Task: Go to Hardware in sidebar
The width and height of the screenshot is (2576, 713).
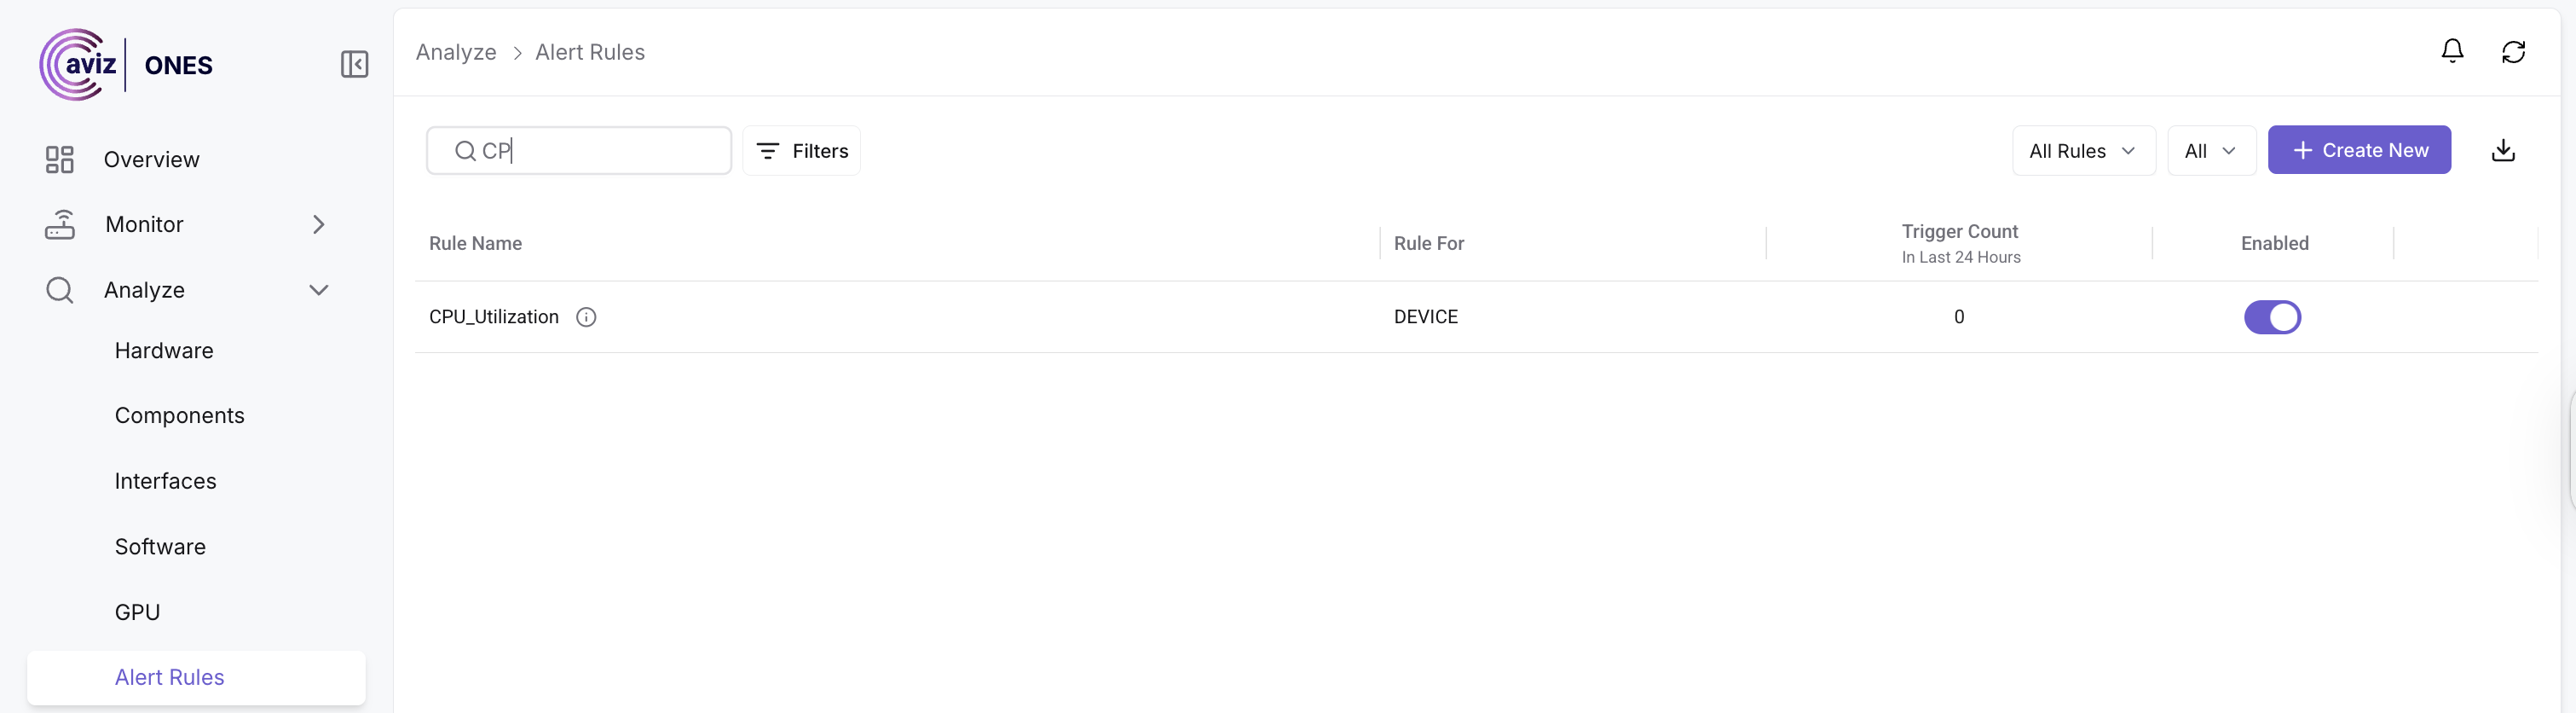Action: point(164,351)
